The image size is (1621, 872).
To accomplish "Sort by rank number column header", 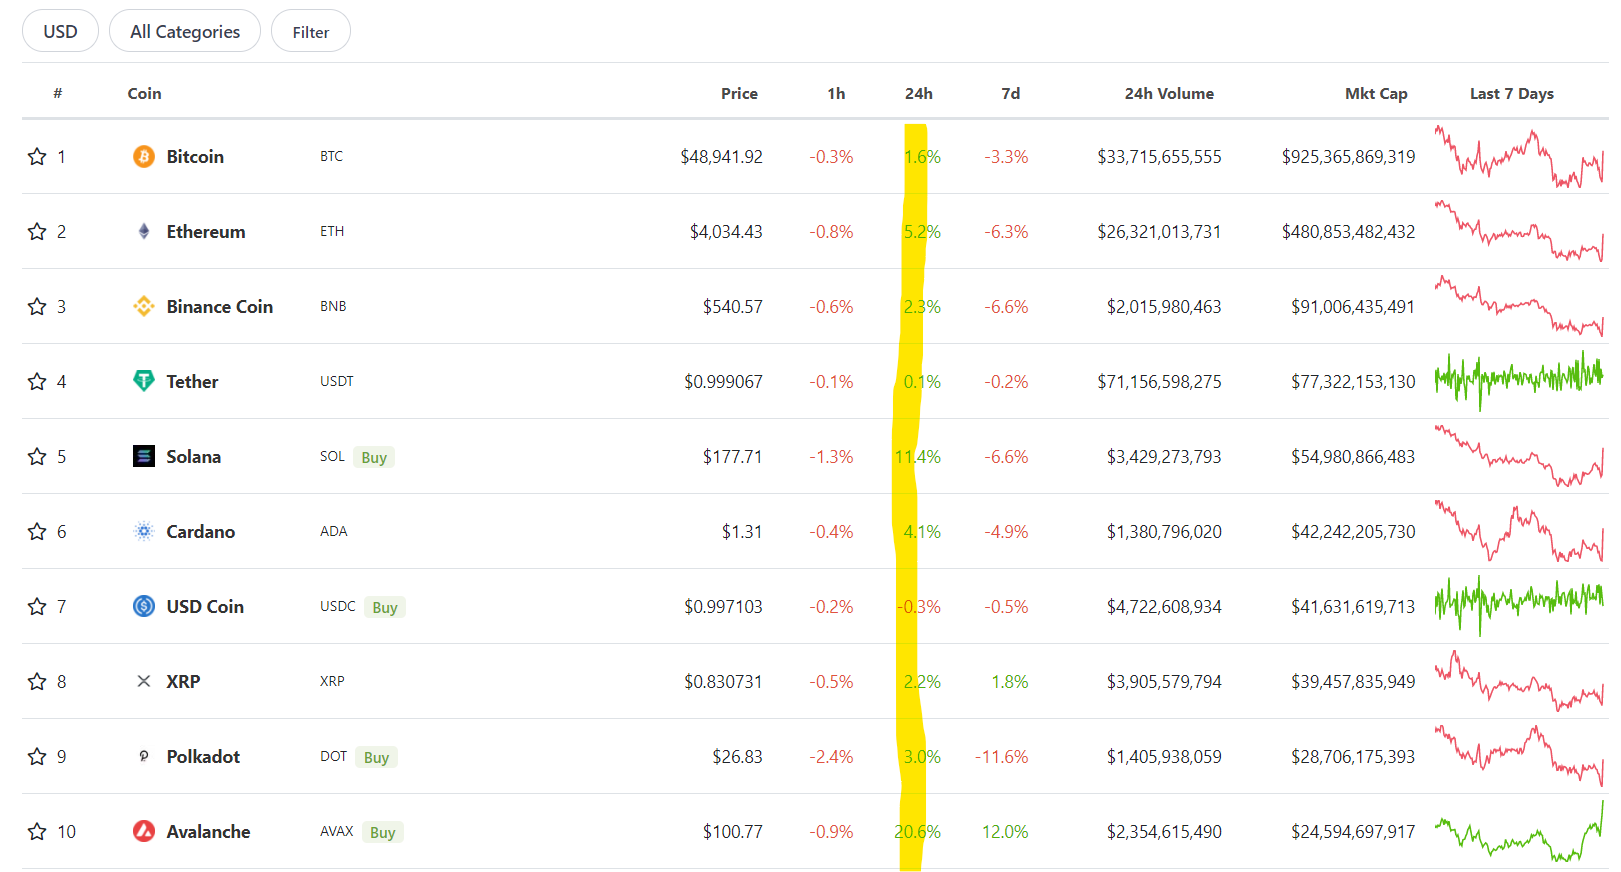I will click(x=58, y=93).
